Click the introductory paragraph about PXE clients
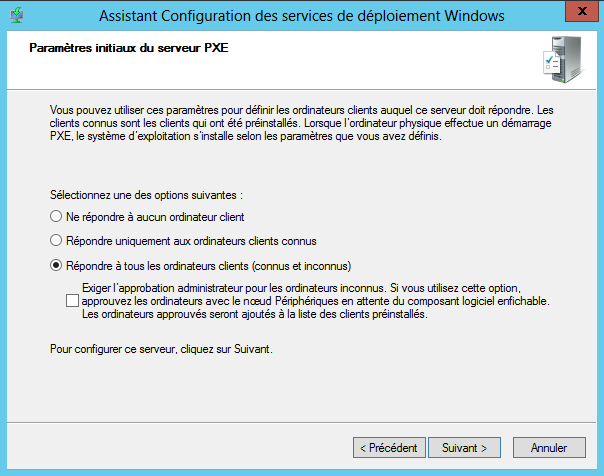The height and width of the screenshot is (476, 604). pos(302,123)
